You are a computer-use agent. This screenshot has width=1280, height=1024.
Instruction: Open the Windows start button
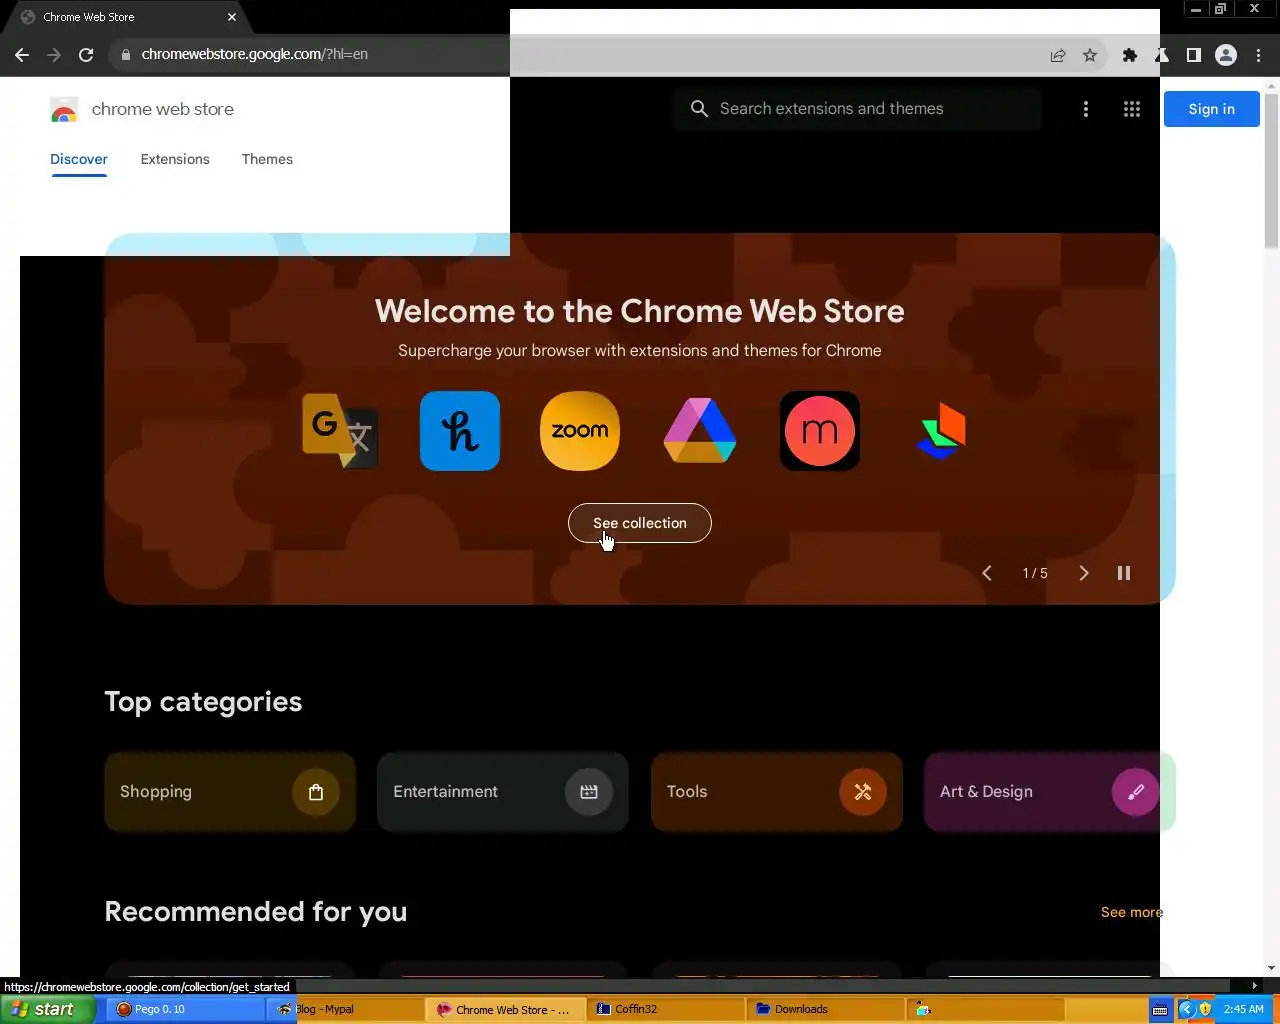tap(46, 1009)
